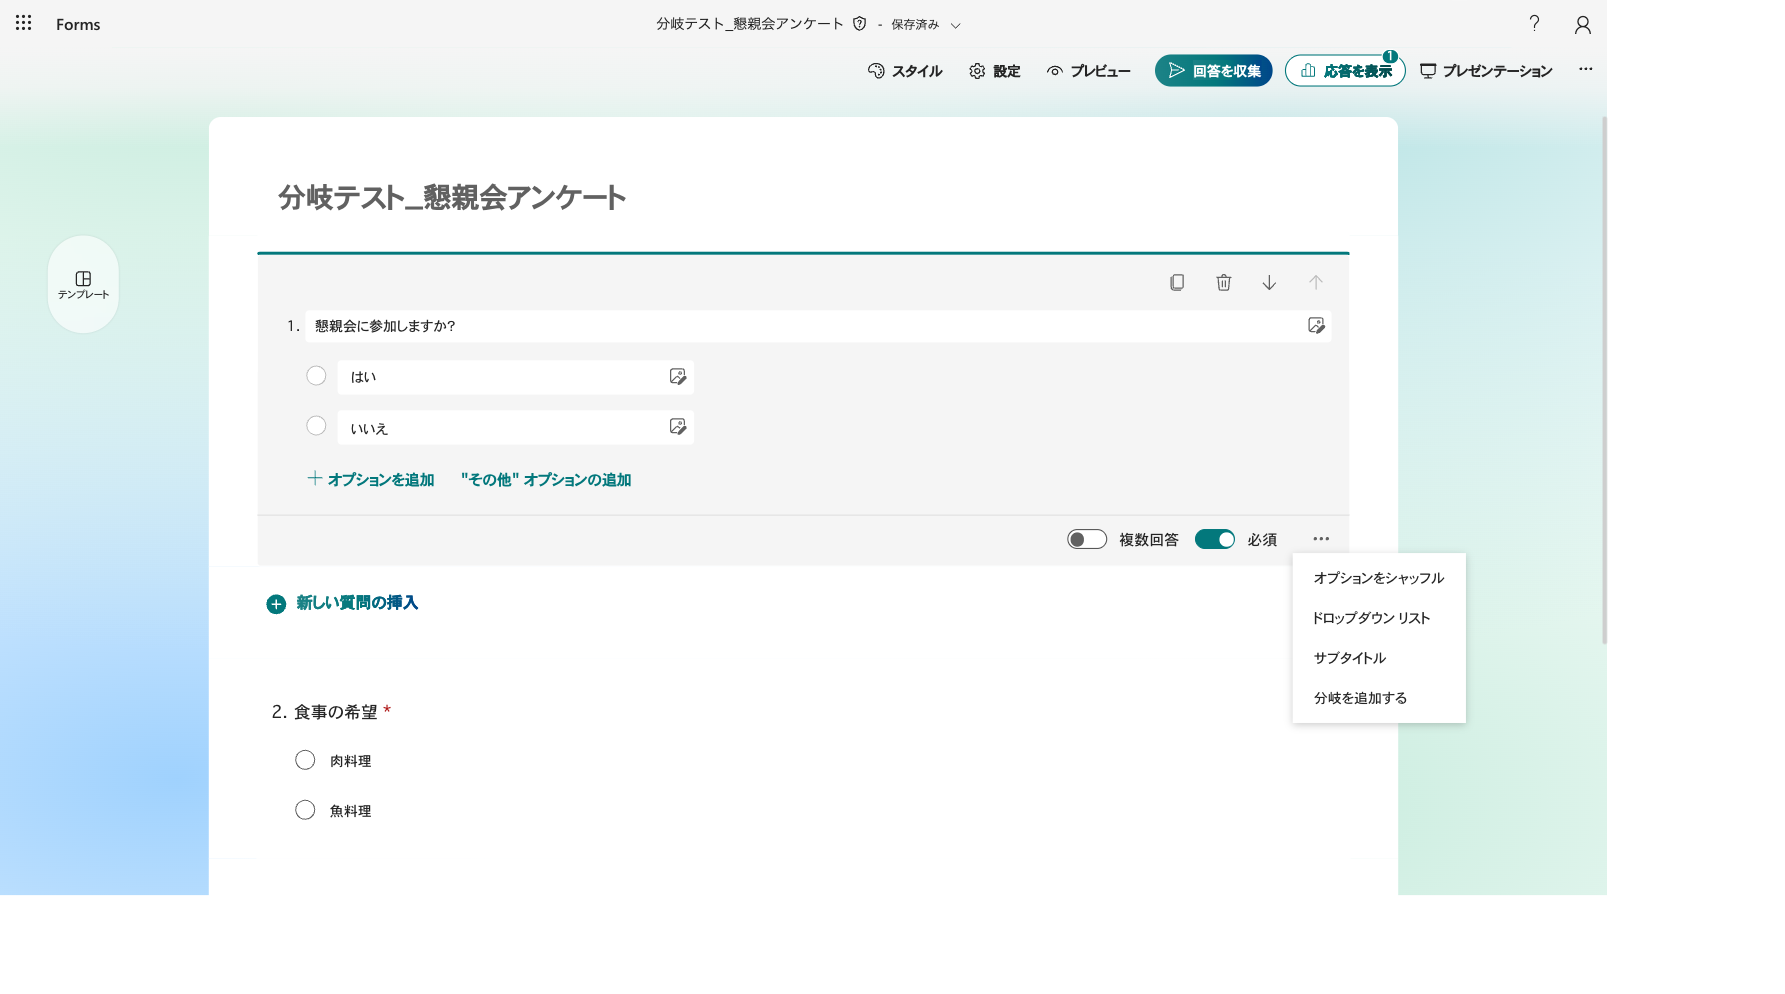This screenshot has height=994, width=1785.
Task: Select the はい radio button
Action: tap(316, 376)
